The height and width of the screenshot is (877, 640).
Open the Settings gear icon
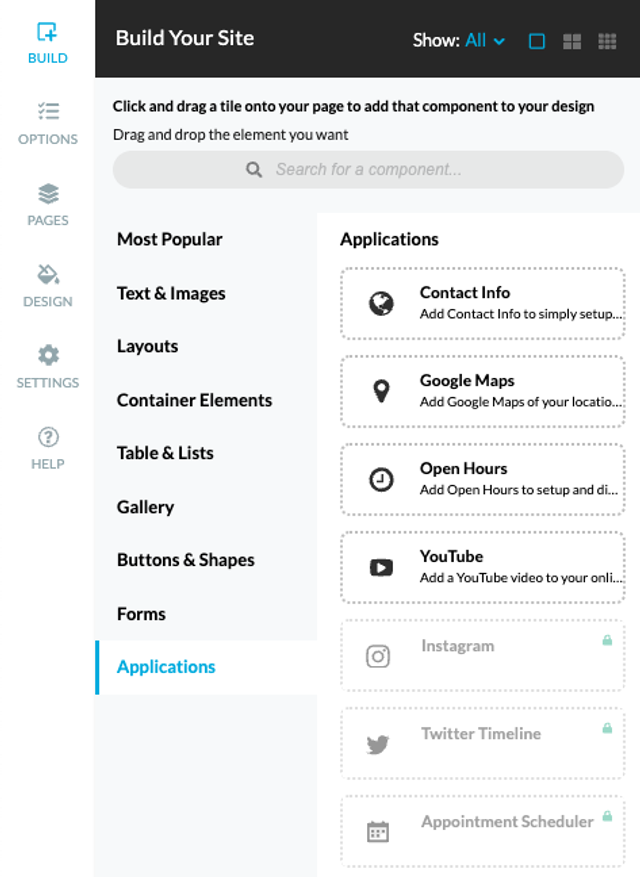coord(48,355)
